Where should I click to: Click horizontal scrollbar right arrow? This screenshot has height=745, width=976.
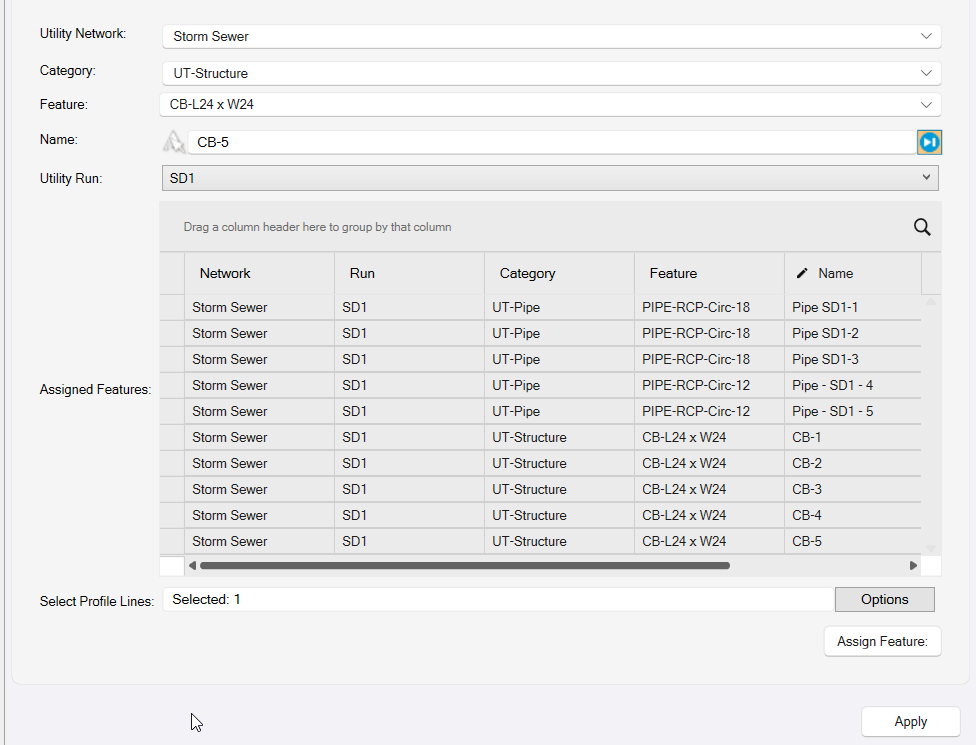point(913,565)
